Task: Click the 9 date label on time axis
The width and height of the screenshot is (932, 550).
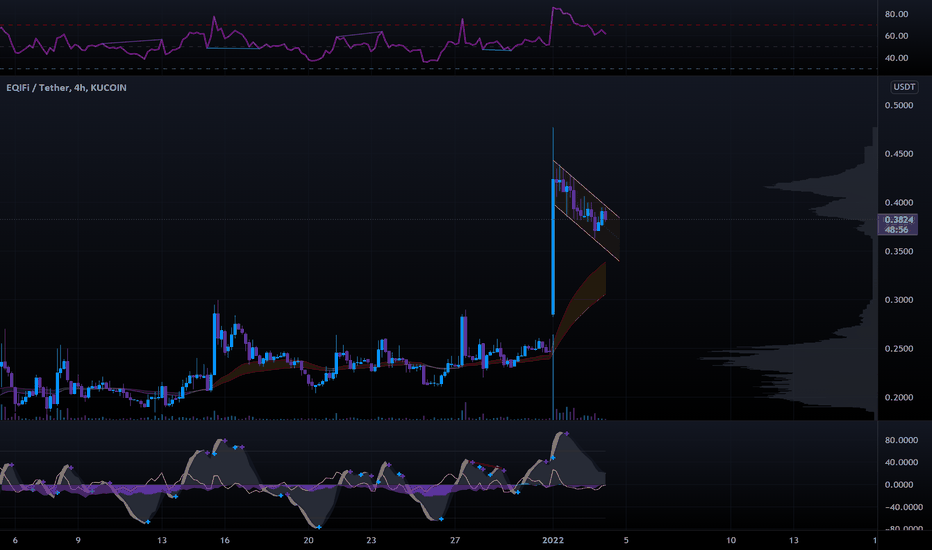Action: [x=78, y=540]
